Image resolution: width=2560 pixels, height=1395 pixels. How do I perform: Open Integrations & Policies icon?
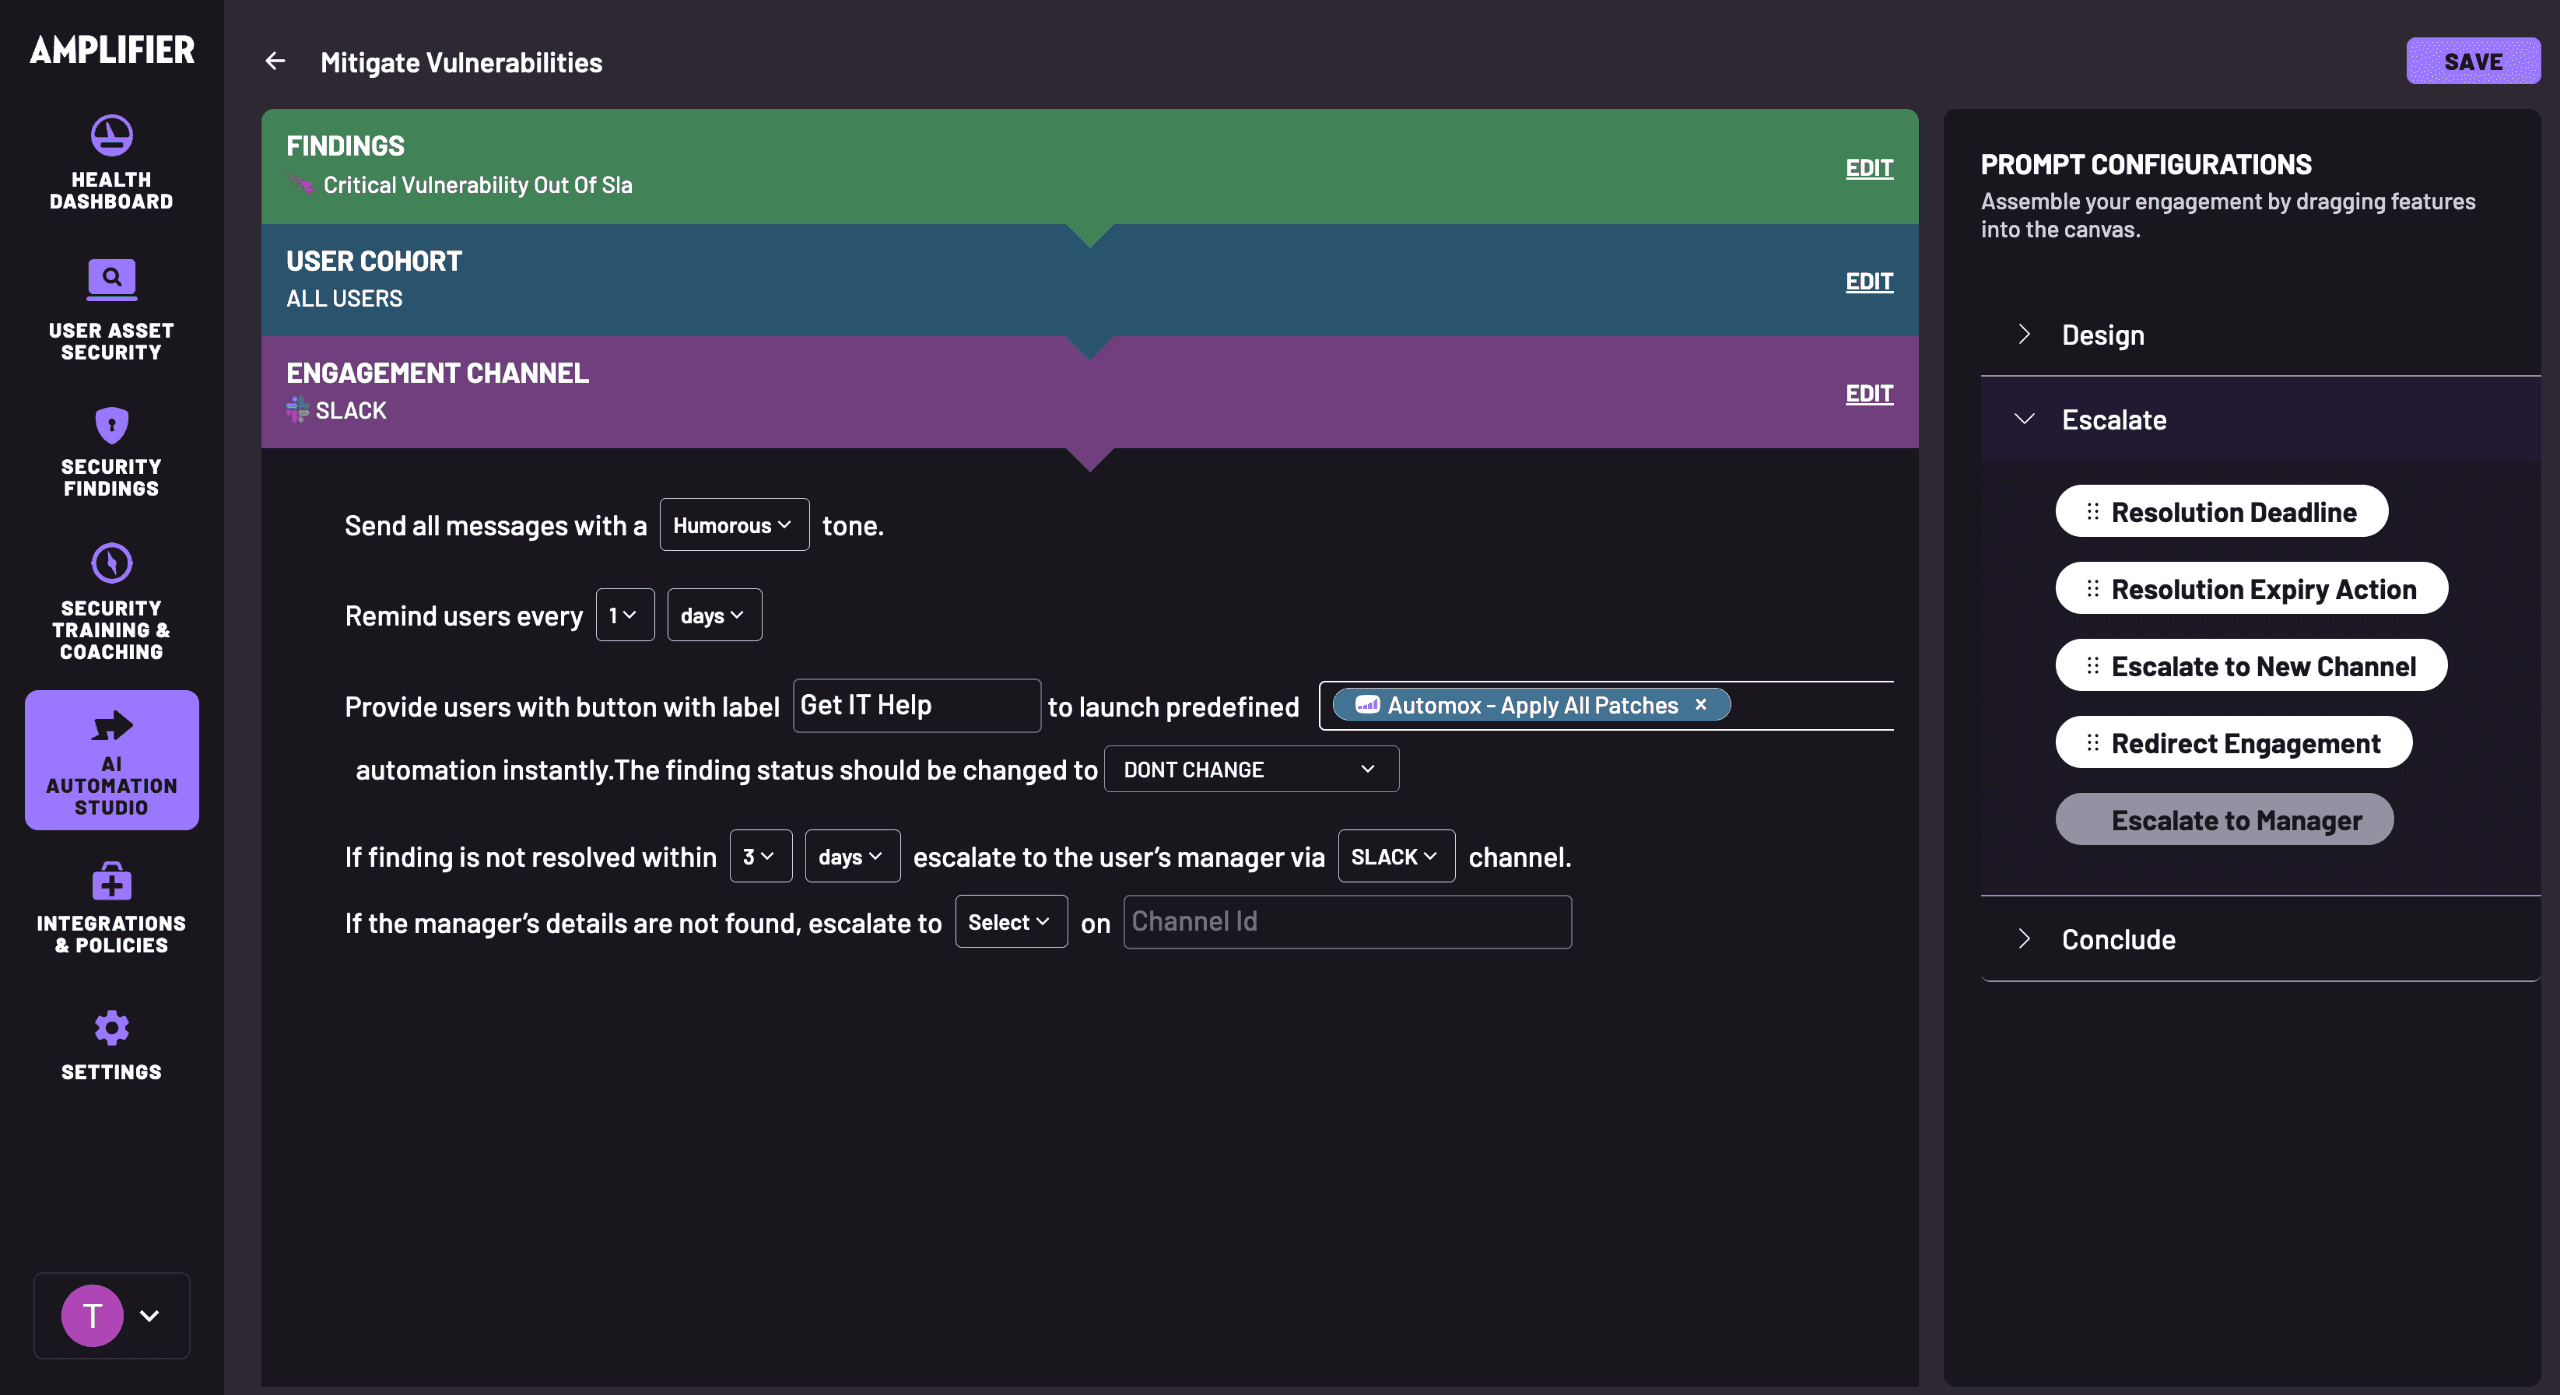coord(111,882)
